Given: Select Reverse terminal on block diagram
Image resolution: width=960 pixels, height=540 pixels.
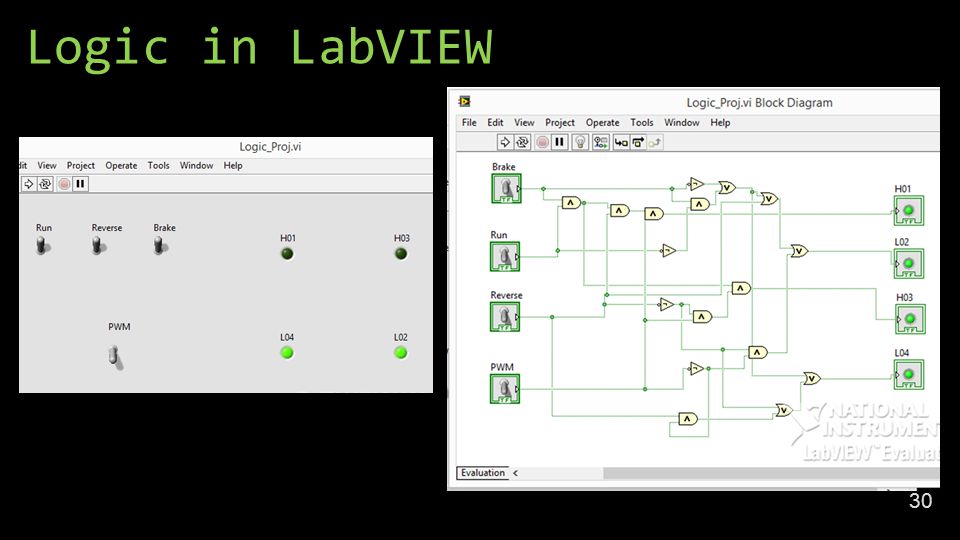Looking at the screenshot, I should [x=505, y=317].
